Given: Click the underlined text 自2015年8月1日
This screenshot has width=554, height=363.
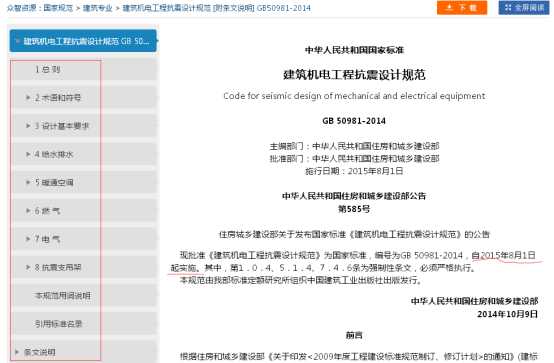Looking at the screenshot, I should tap(504, 255).
